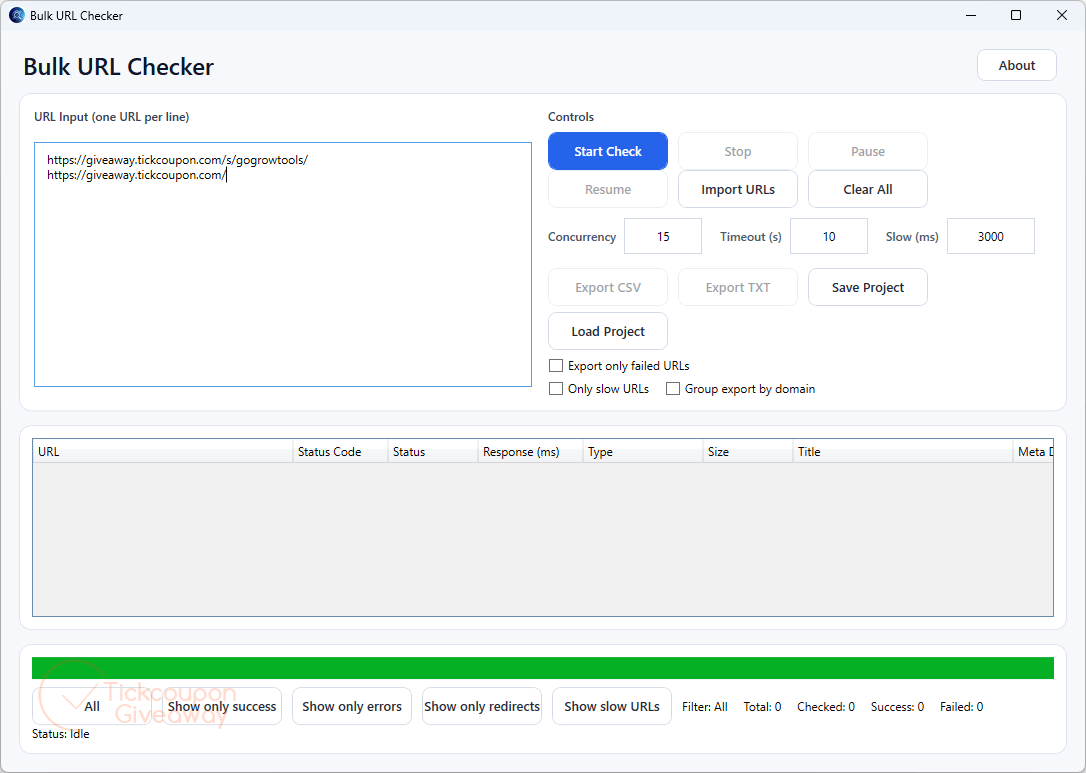This screenshot has height=773, width=1086.
Task: Close the Bulk URL Checker window
Action: pos(1062,15)
